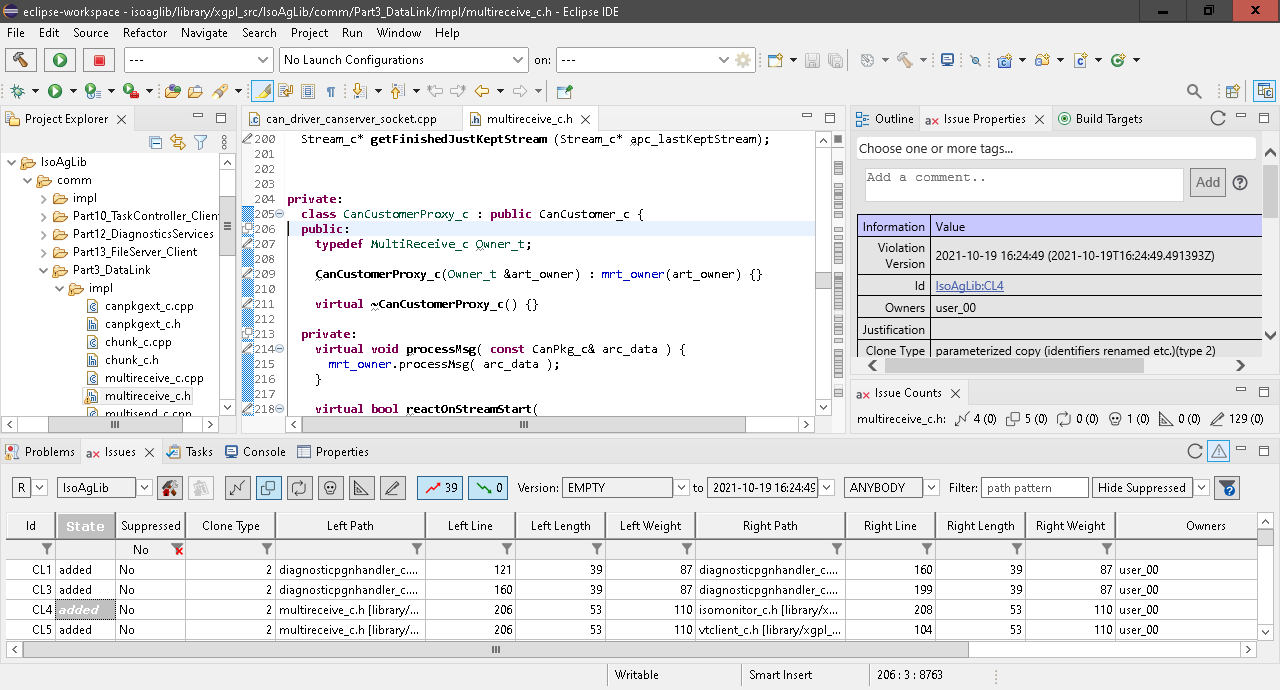Click the hammer Build button
This screenshot has height=690, width=1280.
tap(21, 60)
